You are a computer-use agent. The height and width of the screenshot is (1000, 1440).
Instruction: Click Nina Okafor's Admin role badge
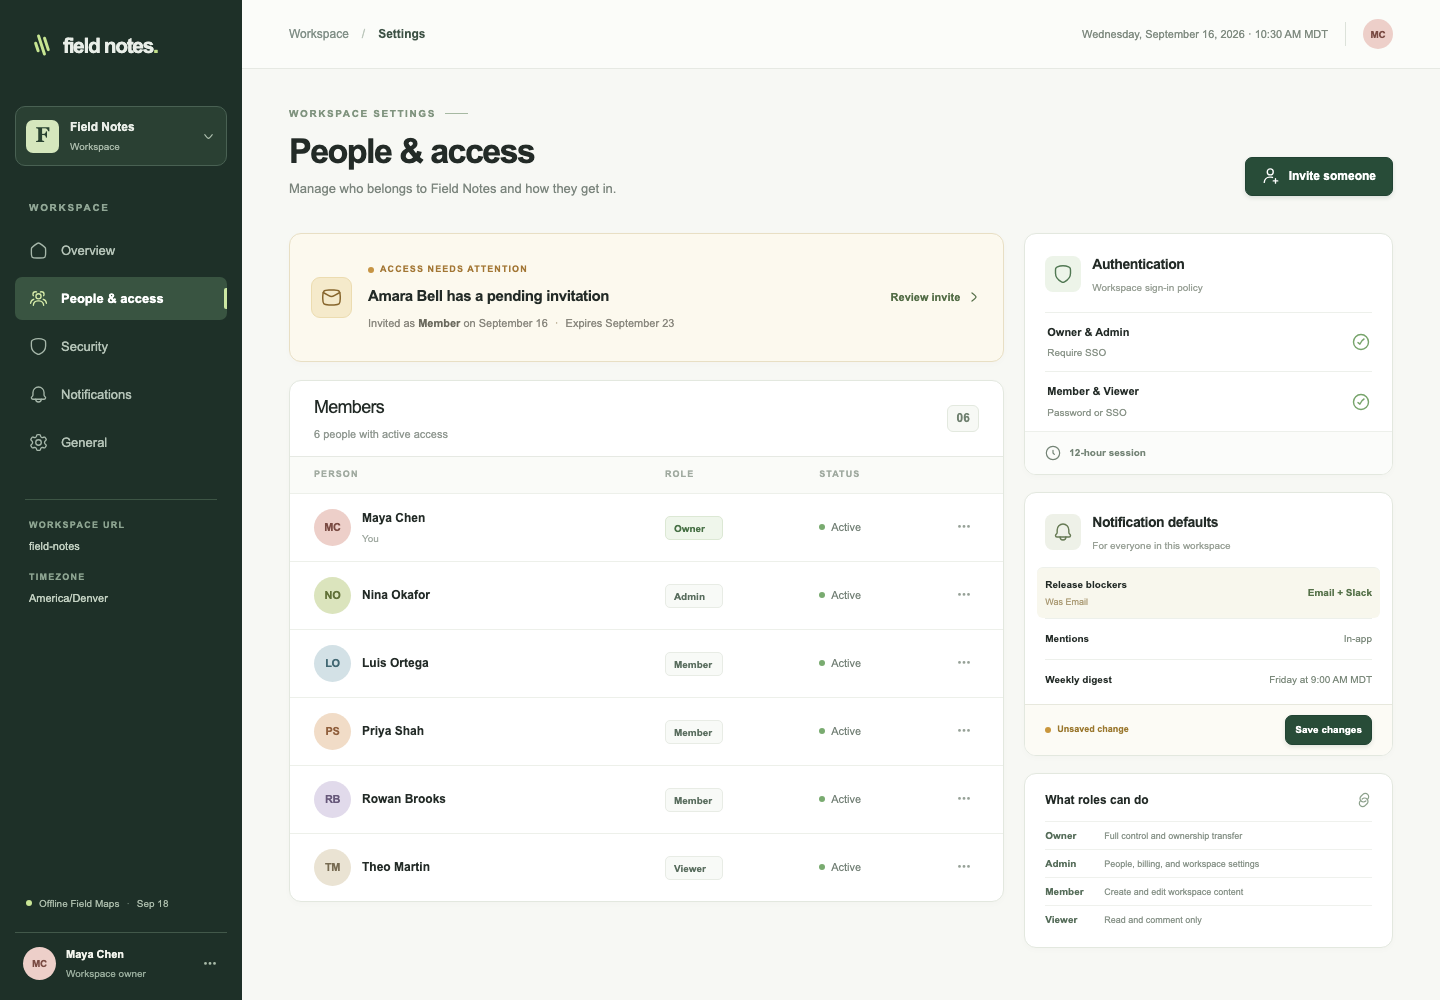(x=694, y=596)
